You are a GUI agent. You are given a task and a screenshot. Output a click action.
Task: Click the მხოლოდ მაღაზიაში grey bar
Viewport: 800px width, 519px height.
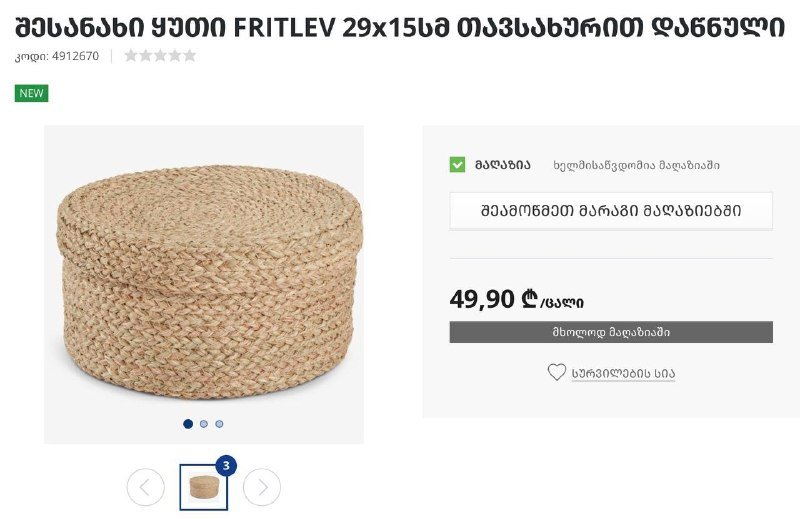pos(611,332)
